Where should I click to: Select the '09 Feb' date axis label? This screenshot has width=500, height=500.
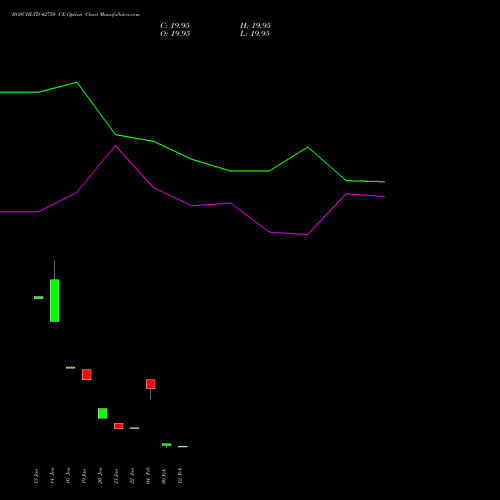click(x=164, y=475)
